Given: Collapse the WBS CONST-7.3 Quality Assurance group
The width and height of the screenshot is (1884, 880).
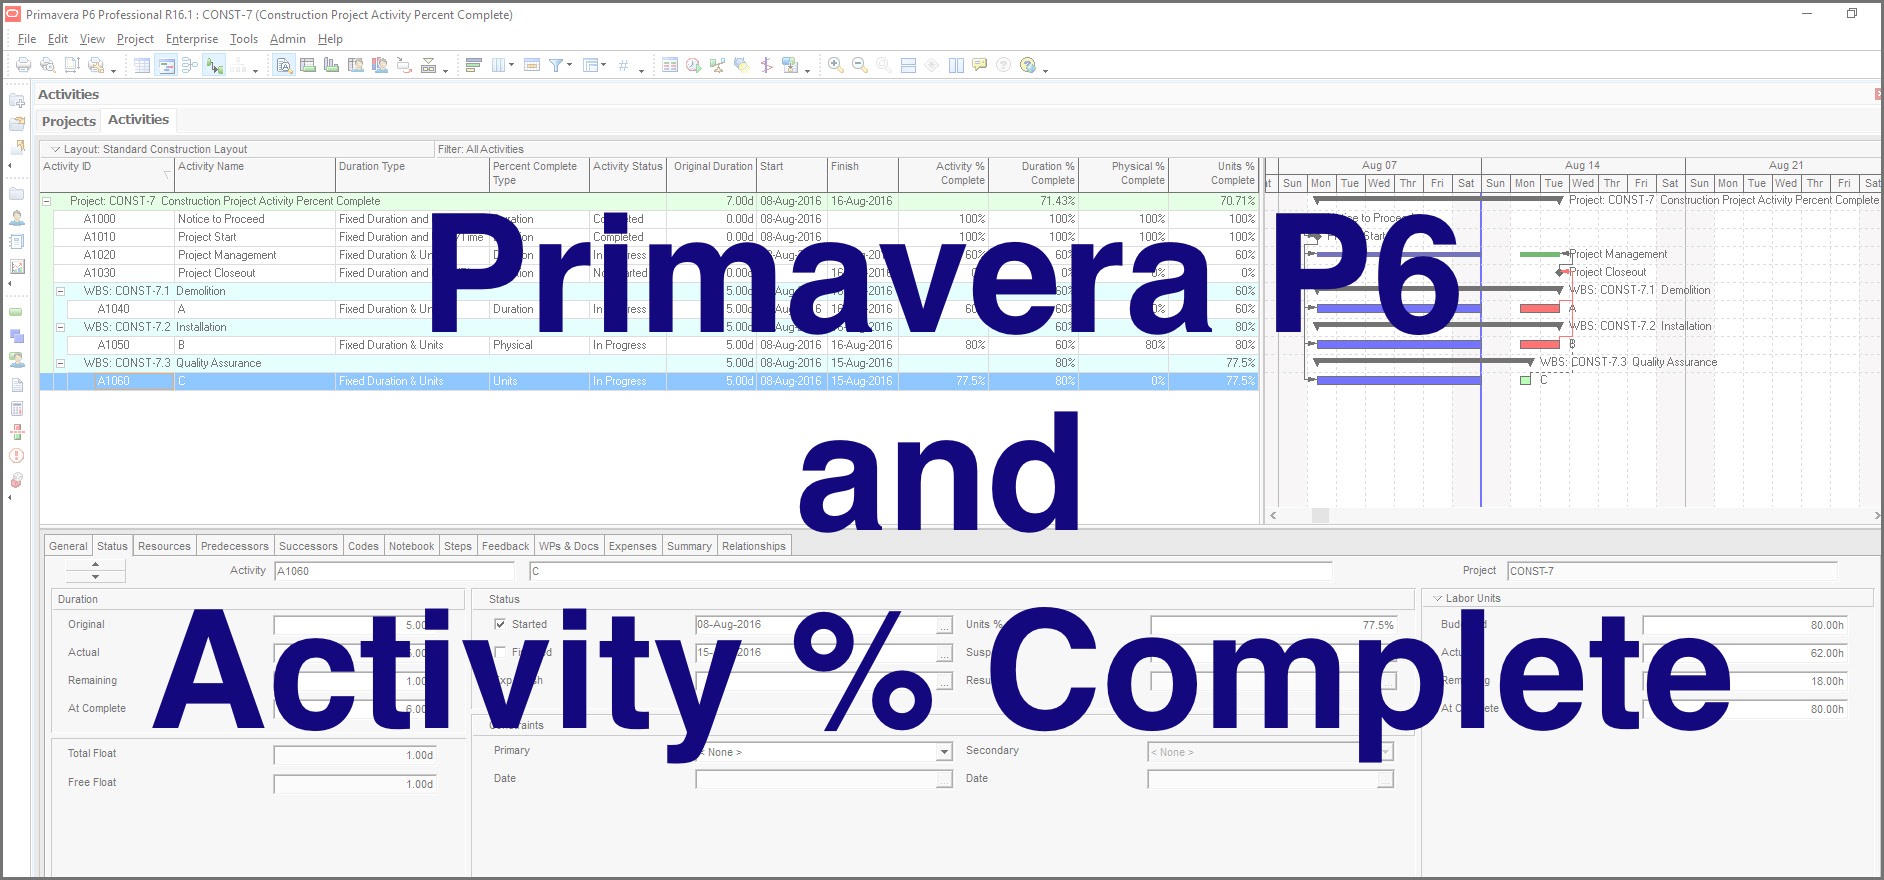Looking at the screenshot, I should [60, 363].
